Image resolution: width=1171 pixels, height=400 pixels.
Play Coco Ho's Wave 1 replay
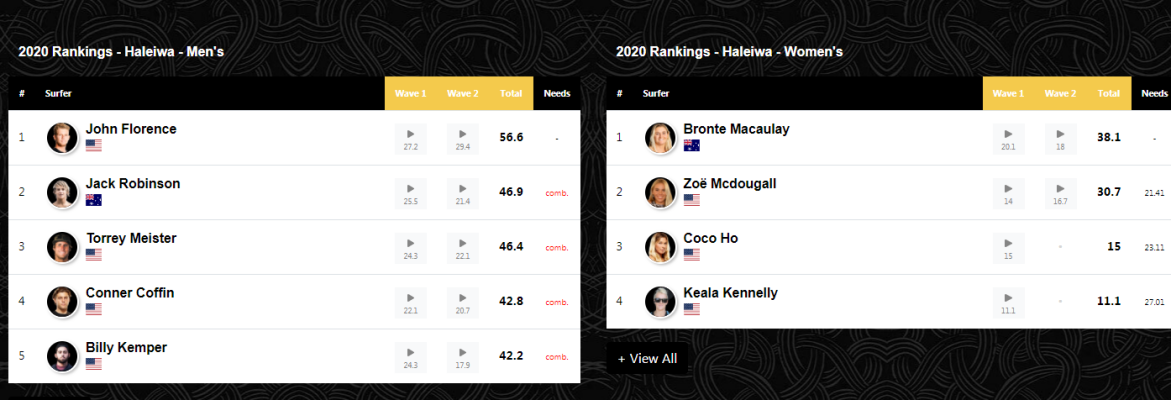point(1008,248)
